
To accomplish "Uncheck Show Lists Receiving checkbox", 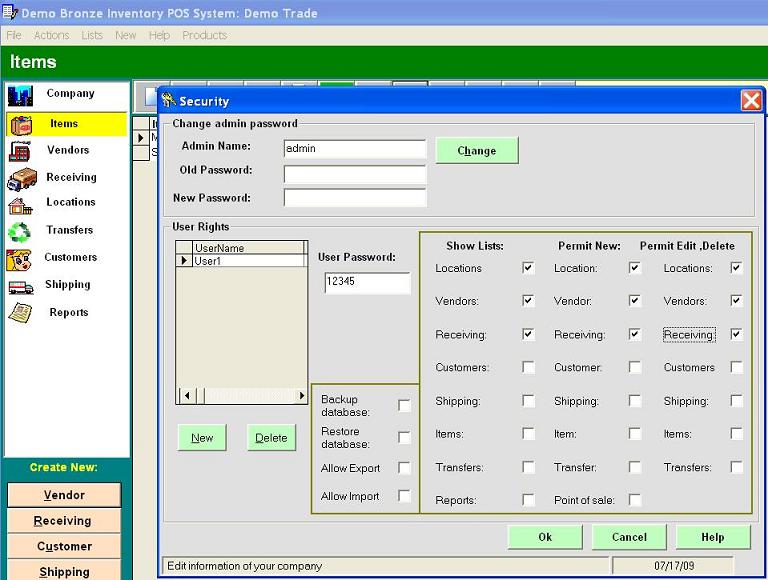I will pyautogui.click(x=528, y=335).
